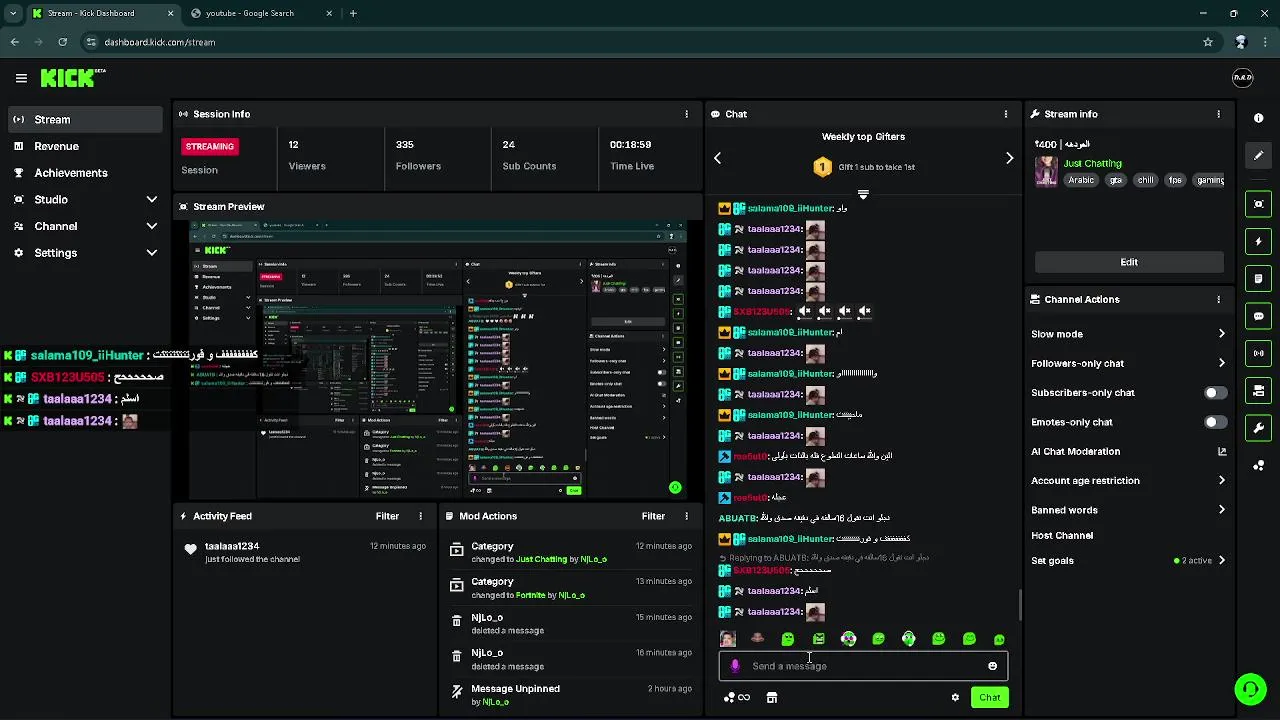The width and height of the screenshot is (1280, 720).
Task: Open Host Channel action
Action: tap(1062, 536)
